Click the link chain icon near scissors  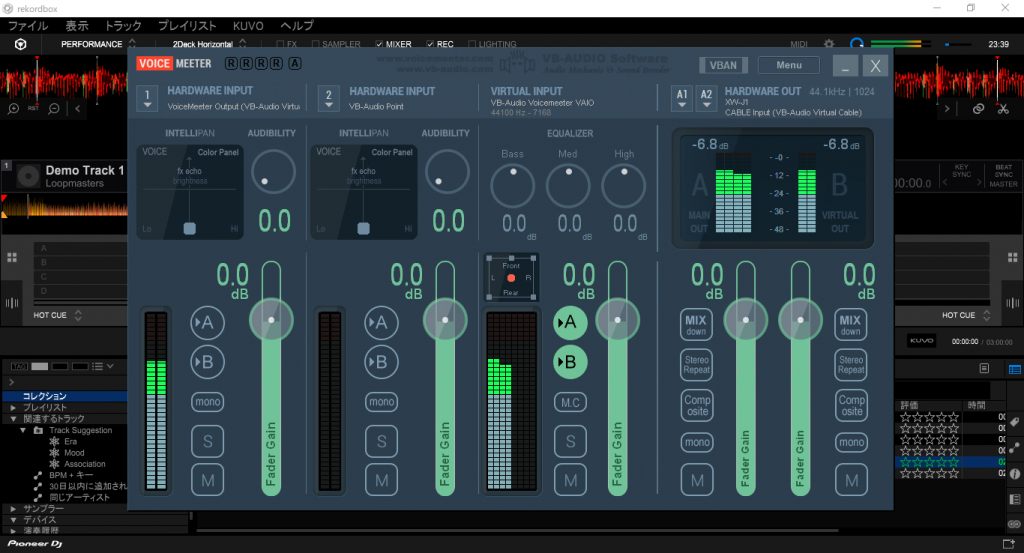(x=978, y=108)
